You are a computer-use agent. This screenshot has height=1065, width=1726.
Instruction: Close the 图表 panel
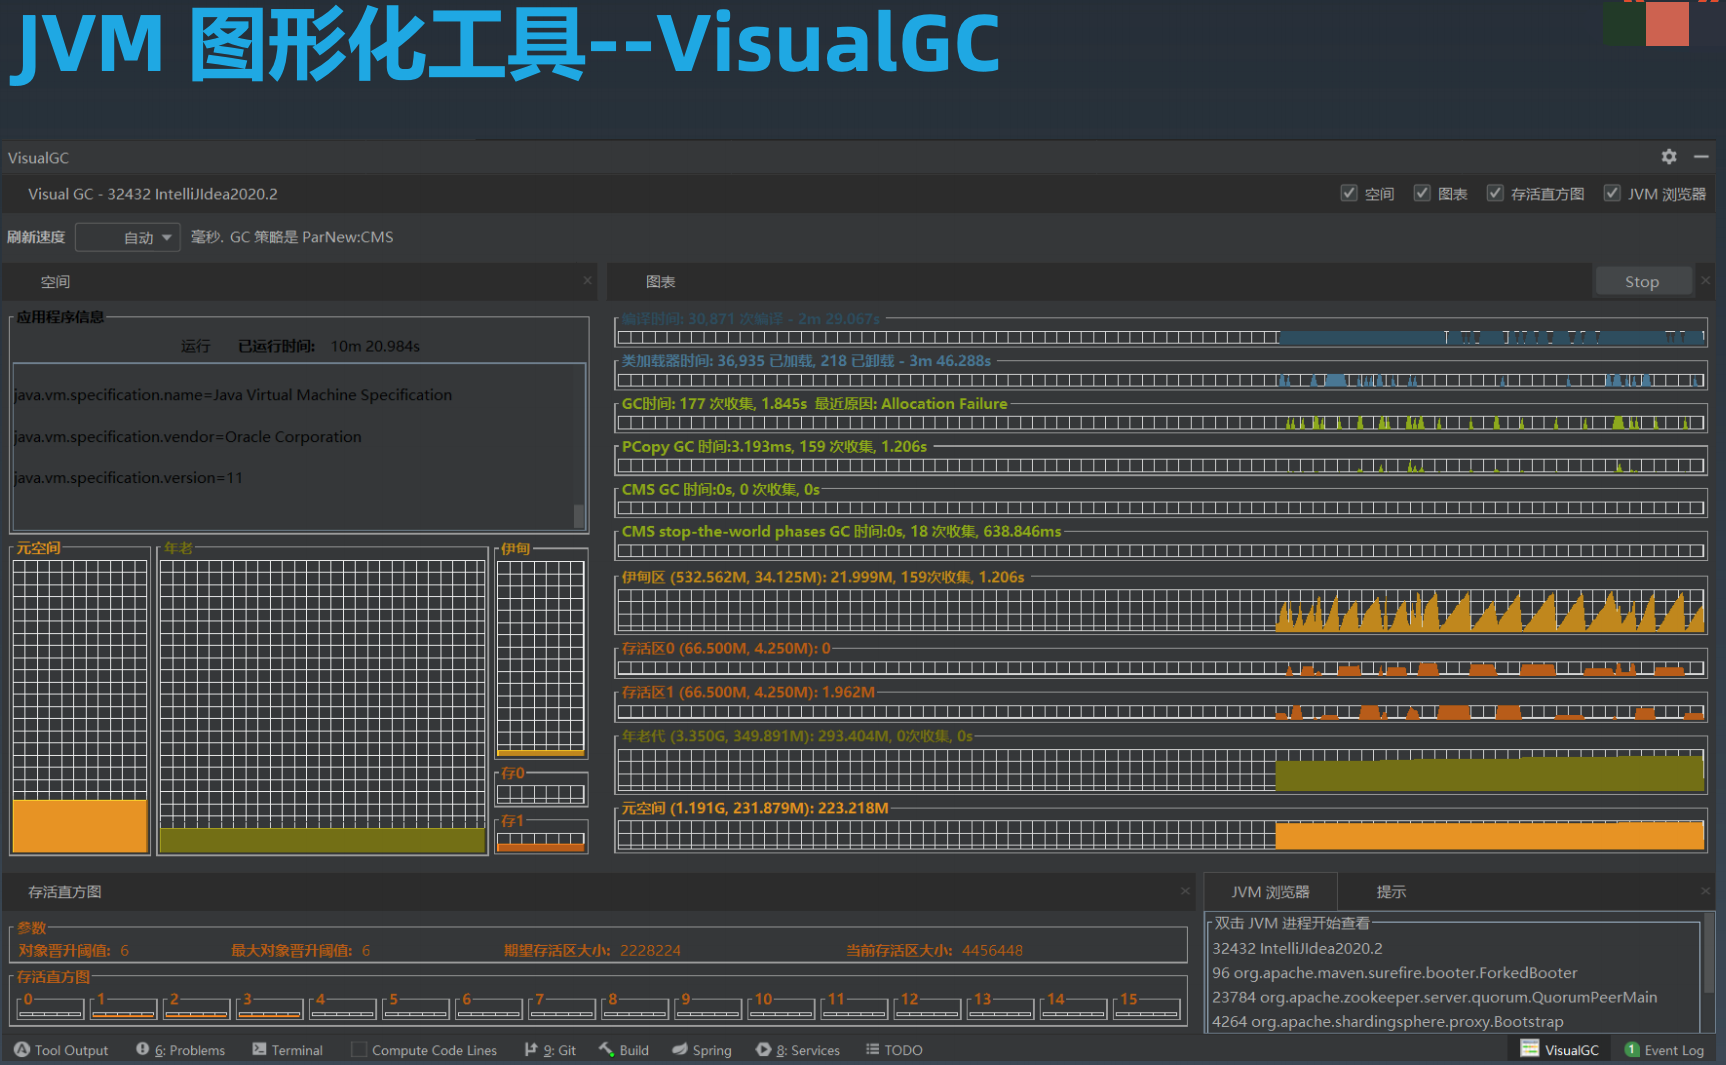click(x=1706, y=281)
